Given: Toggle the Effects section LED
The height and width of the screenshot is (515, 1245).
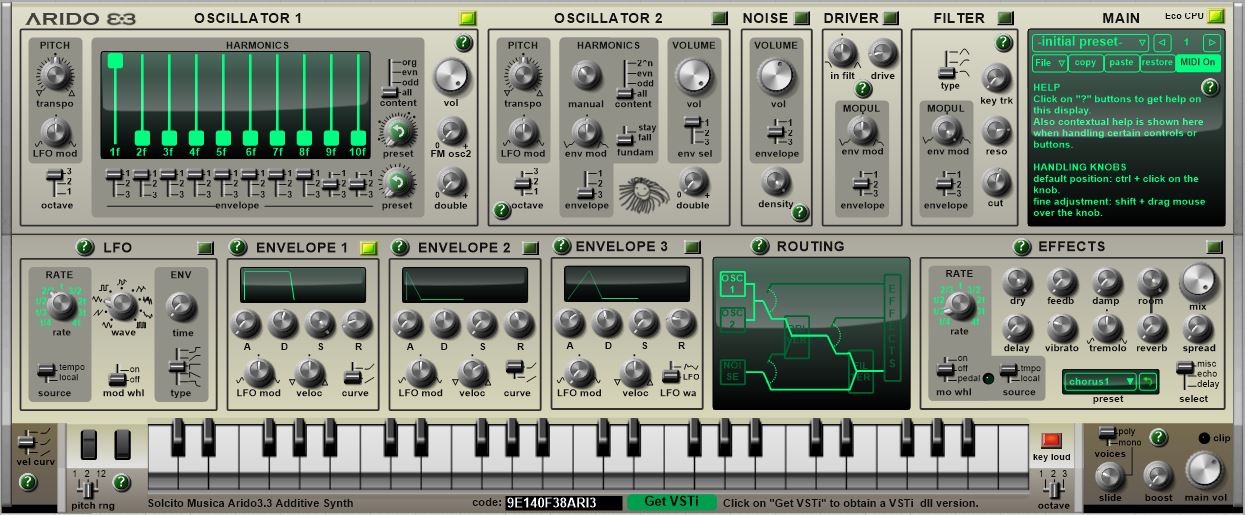Looking at the screenshot, I should tap(1215, 247).
